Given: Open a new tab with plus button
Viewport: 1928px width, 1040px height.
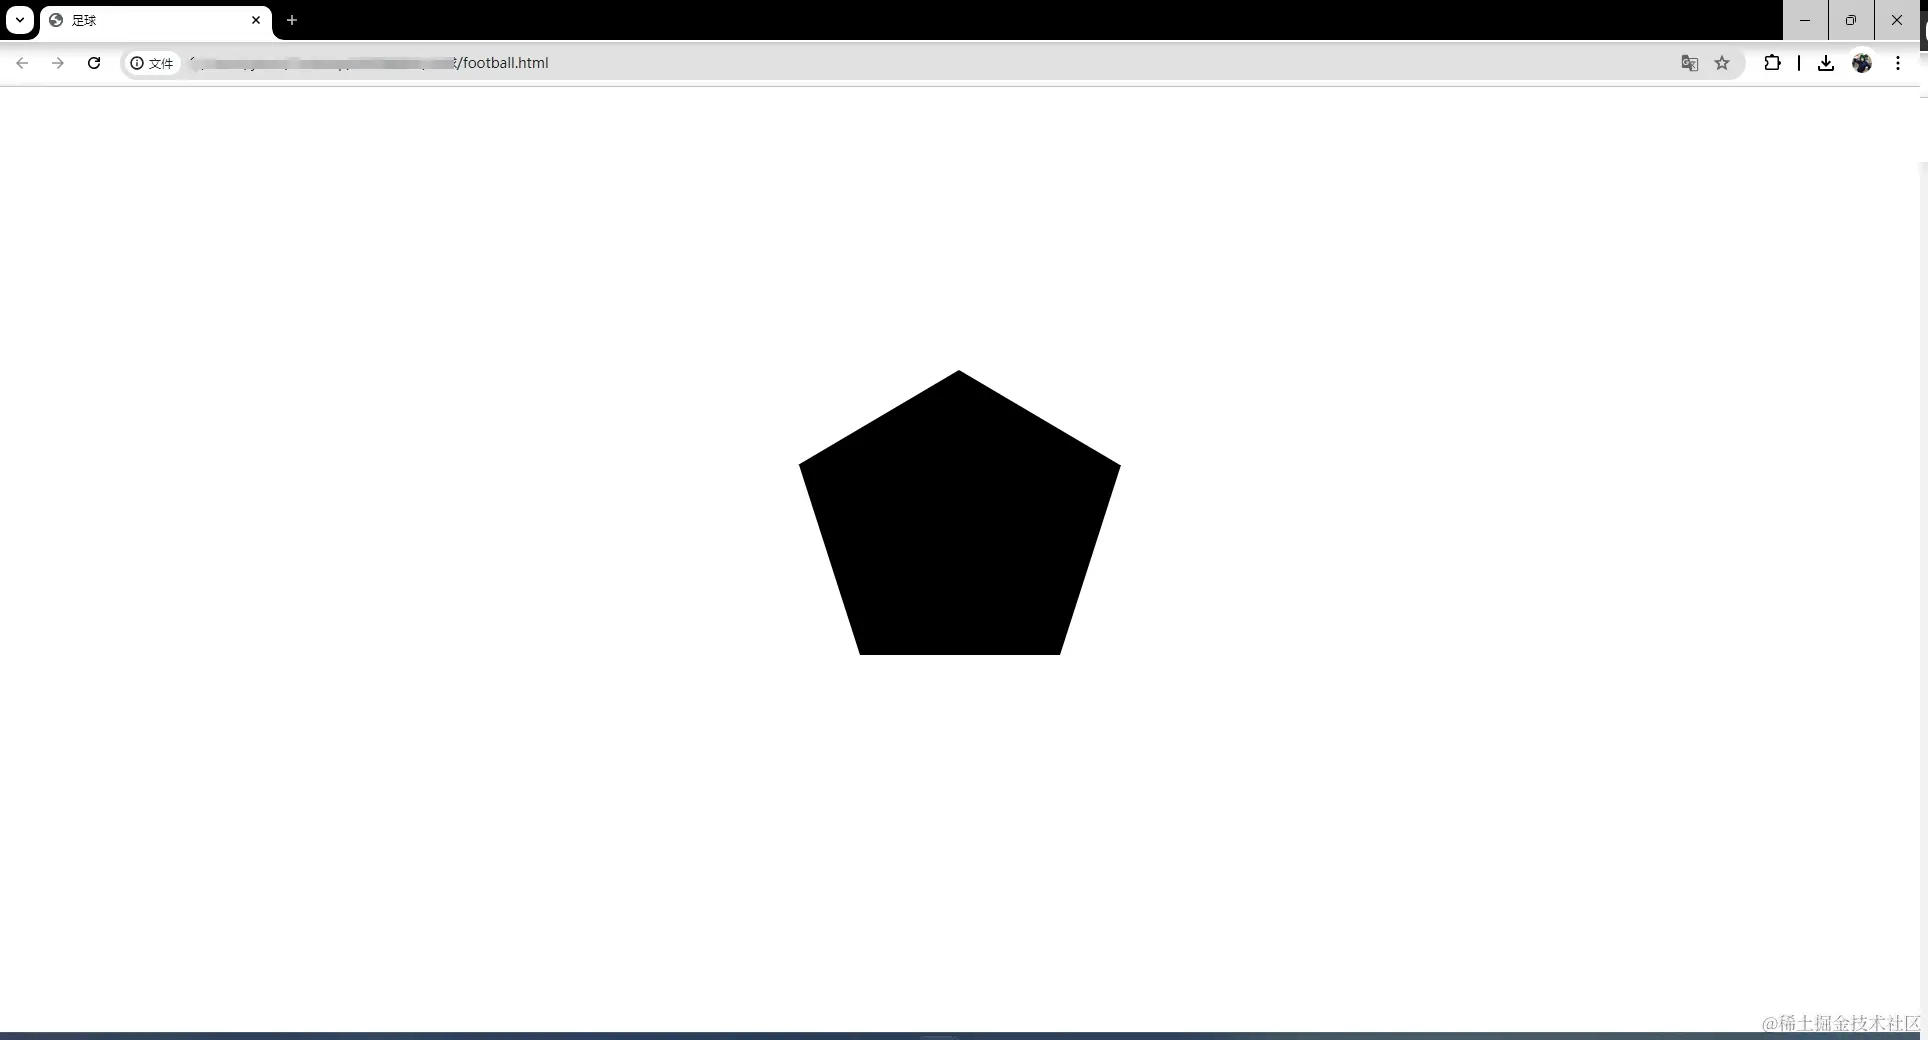Looking at the screenshot, I should (x=292, y=20).
